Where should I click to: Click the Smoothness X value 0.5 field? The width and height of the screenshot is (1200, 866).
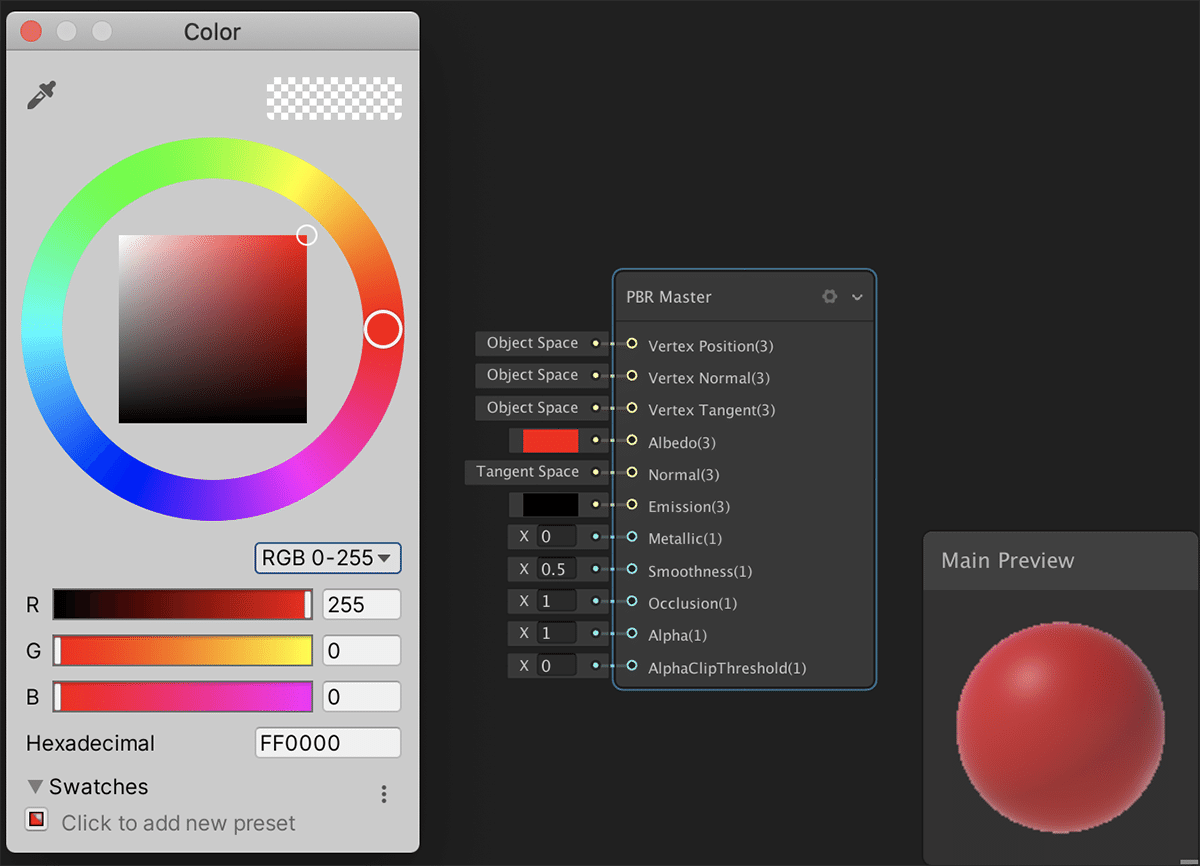coord(556,569)
